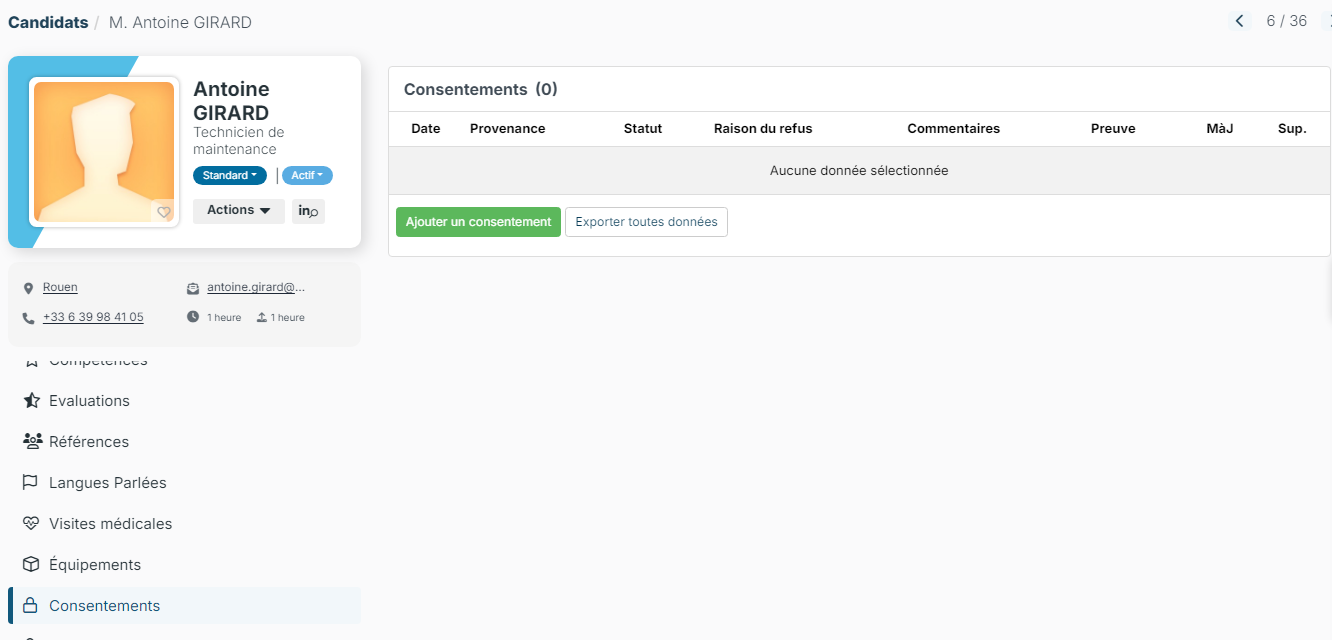Click the "M. Antoine GIRARD" breadcrumb text
1332x640 pixels.
180,22
